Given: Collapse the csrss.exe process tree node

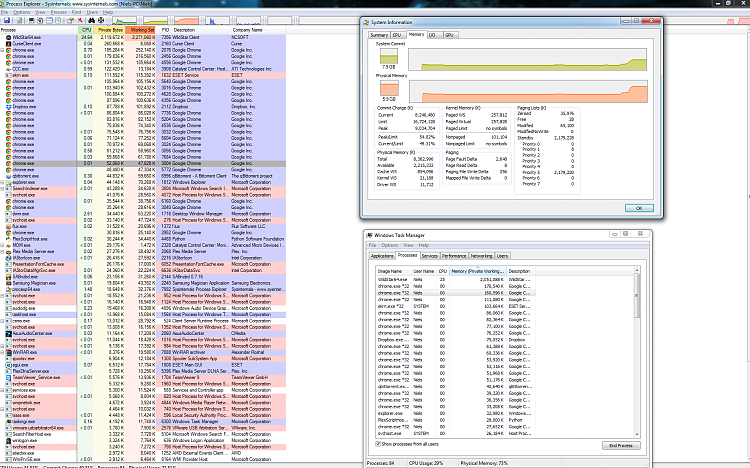Looking at the screenshot, I should click(2, 321).
